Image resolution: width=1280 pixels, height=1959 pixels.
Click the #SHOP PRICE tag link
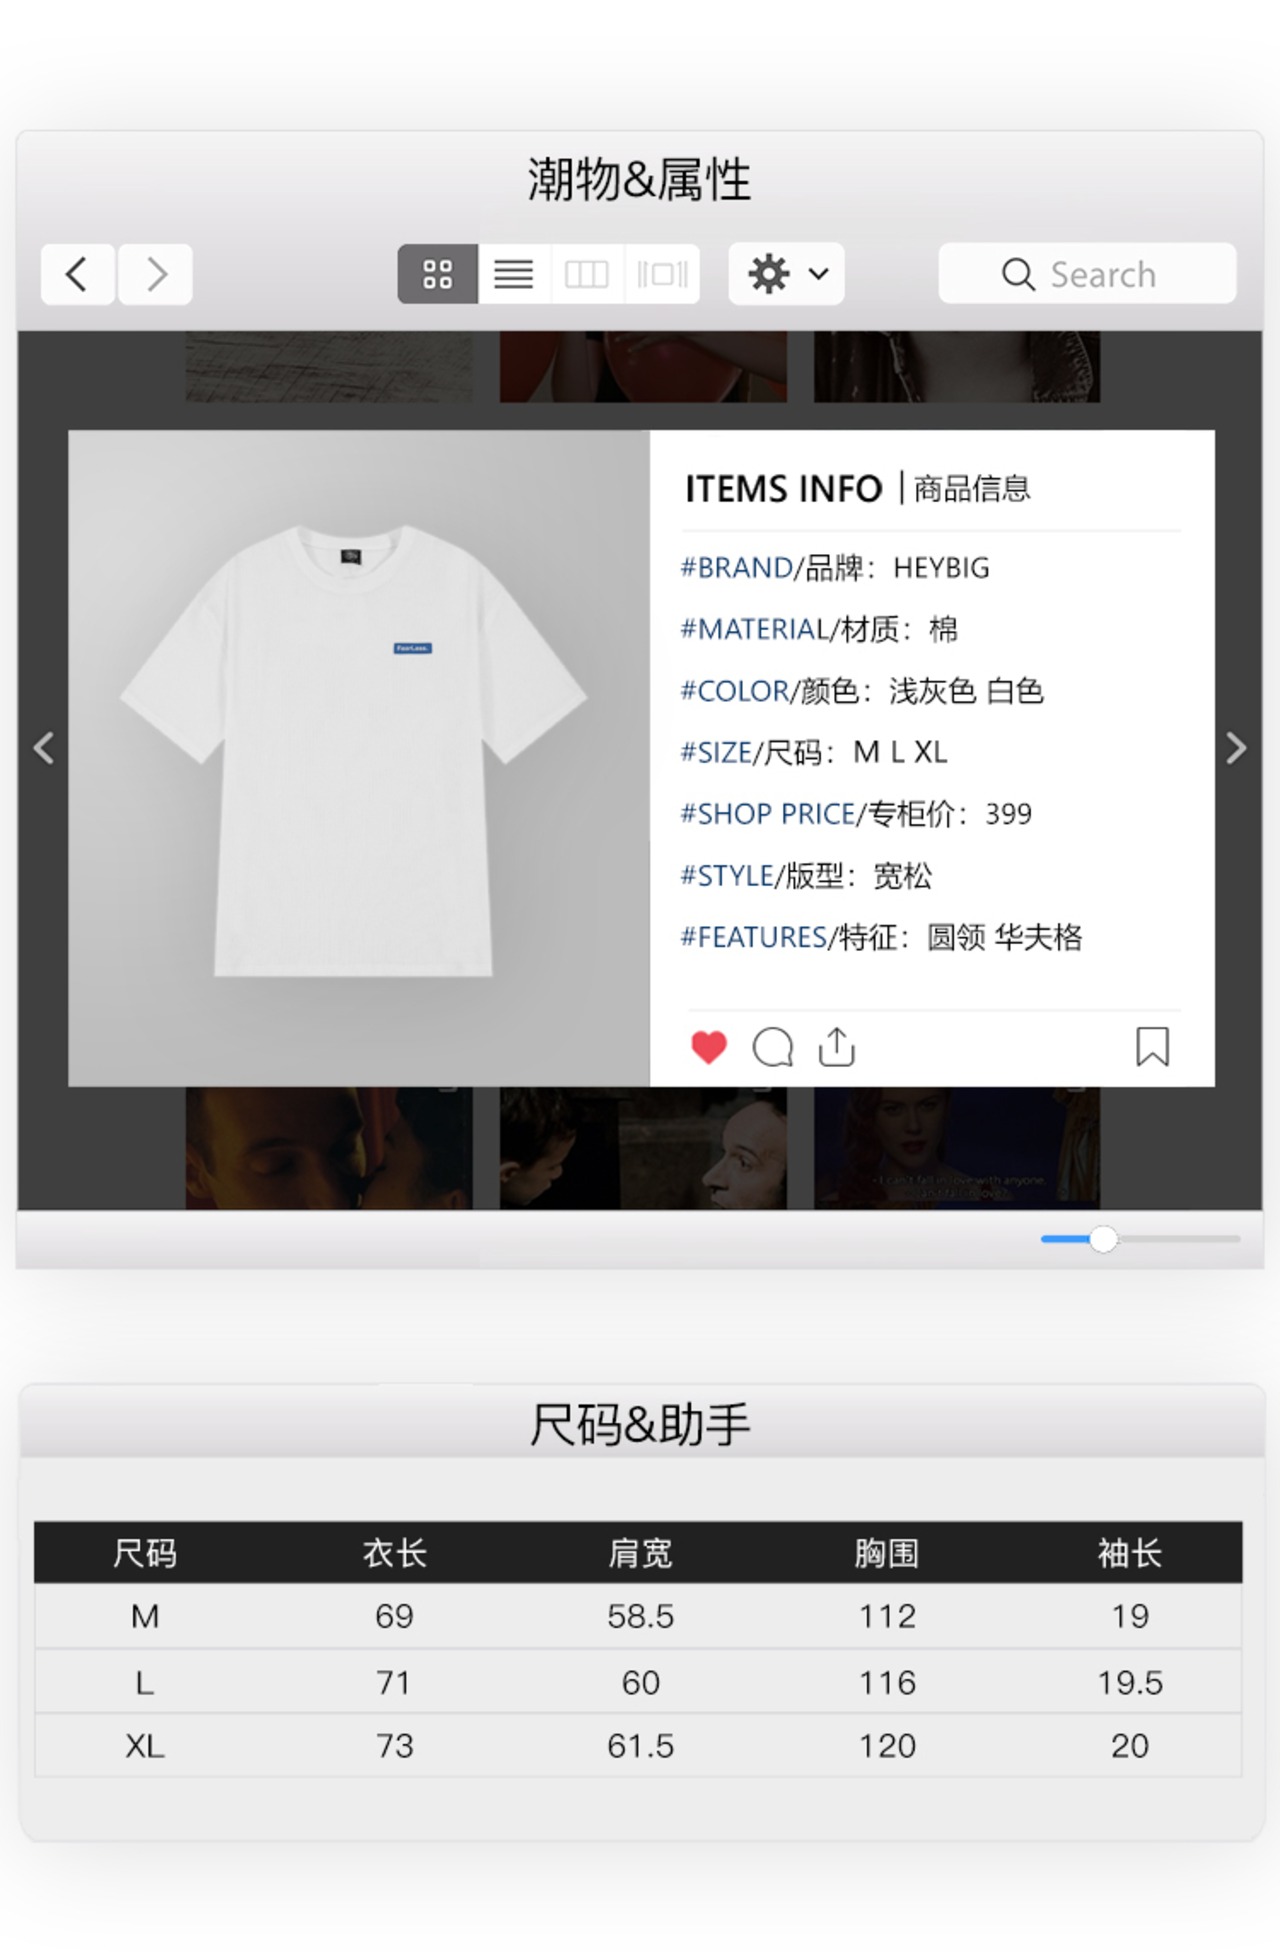pos(768,814)
